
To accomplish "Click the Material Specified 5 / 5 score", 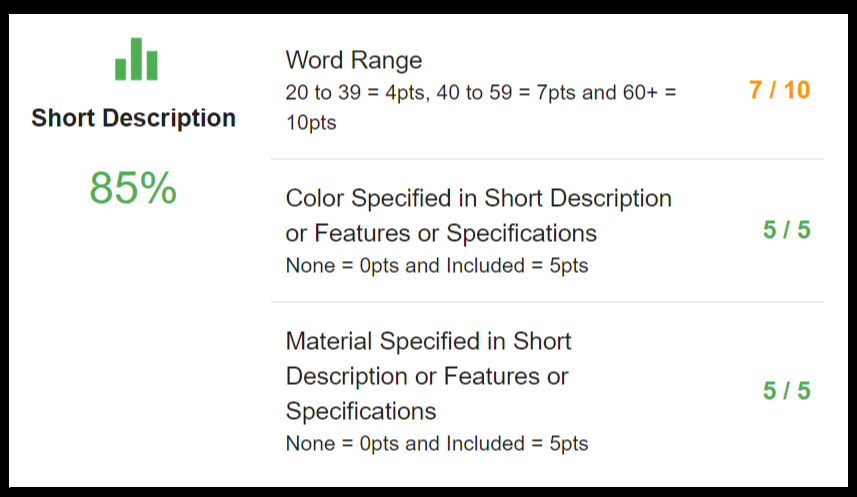I will pyautogui.click(x=786, y=390).
